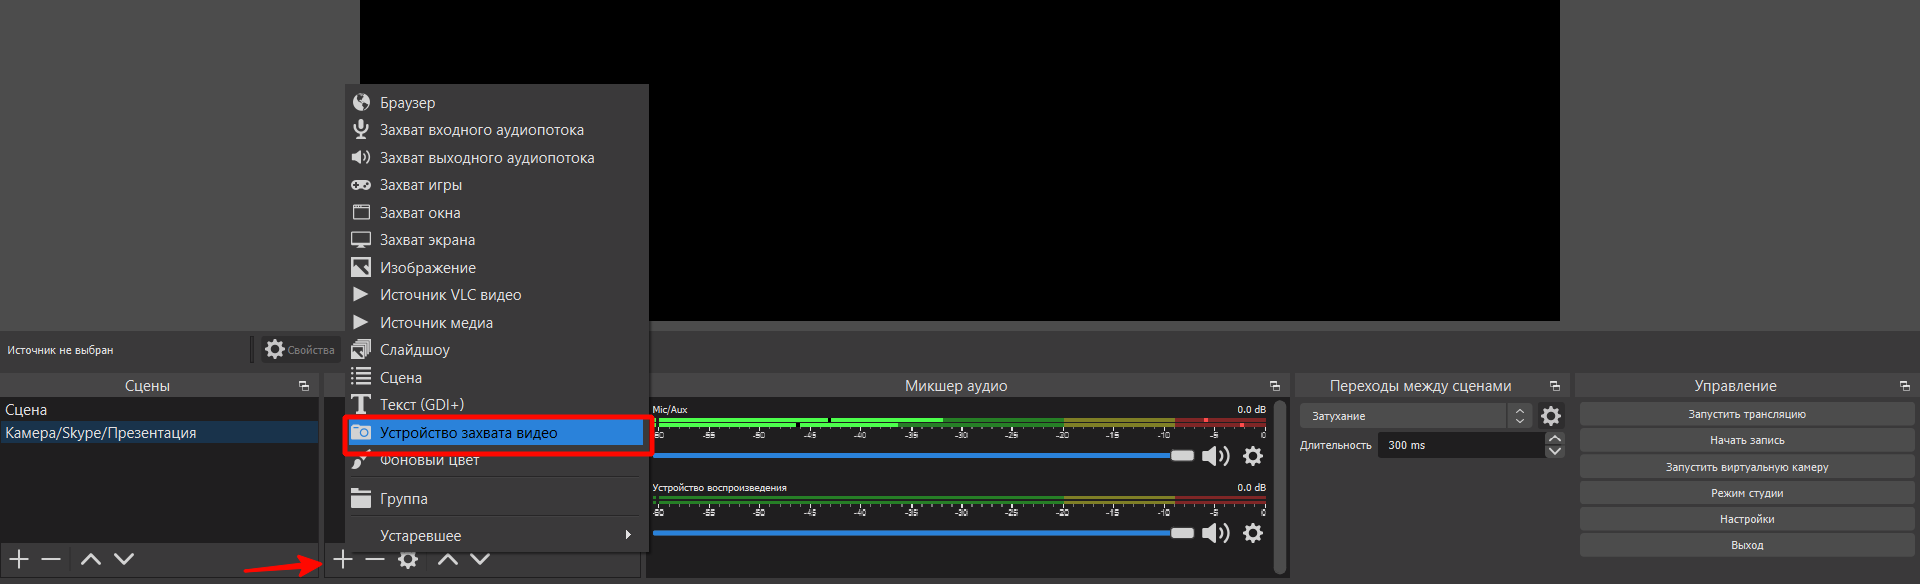Toggle Режим студии mode

coord(1746,493)
